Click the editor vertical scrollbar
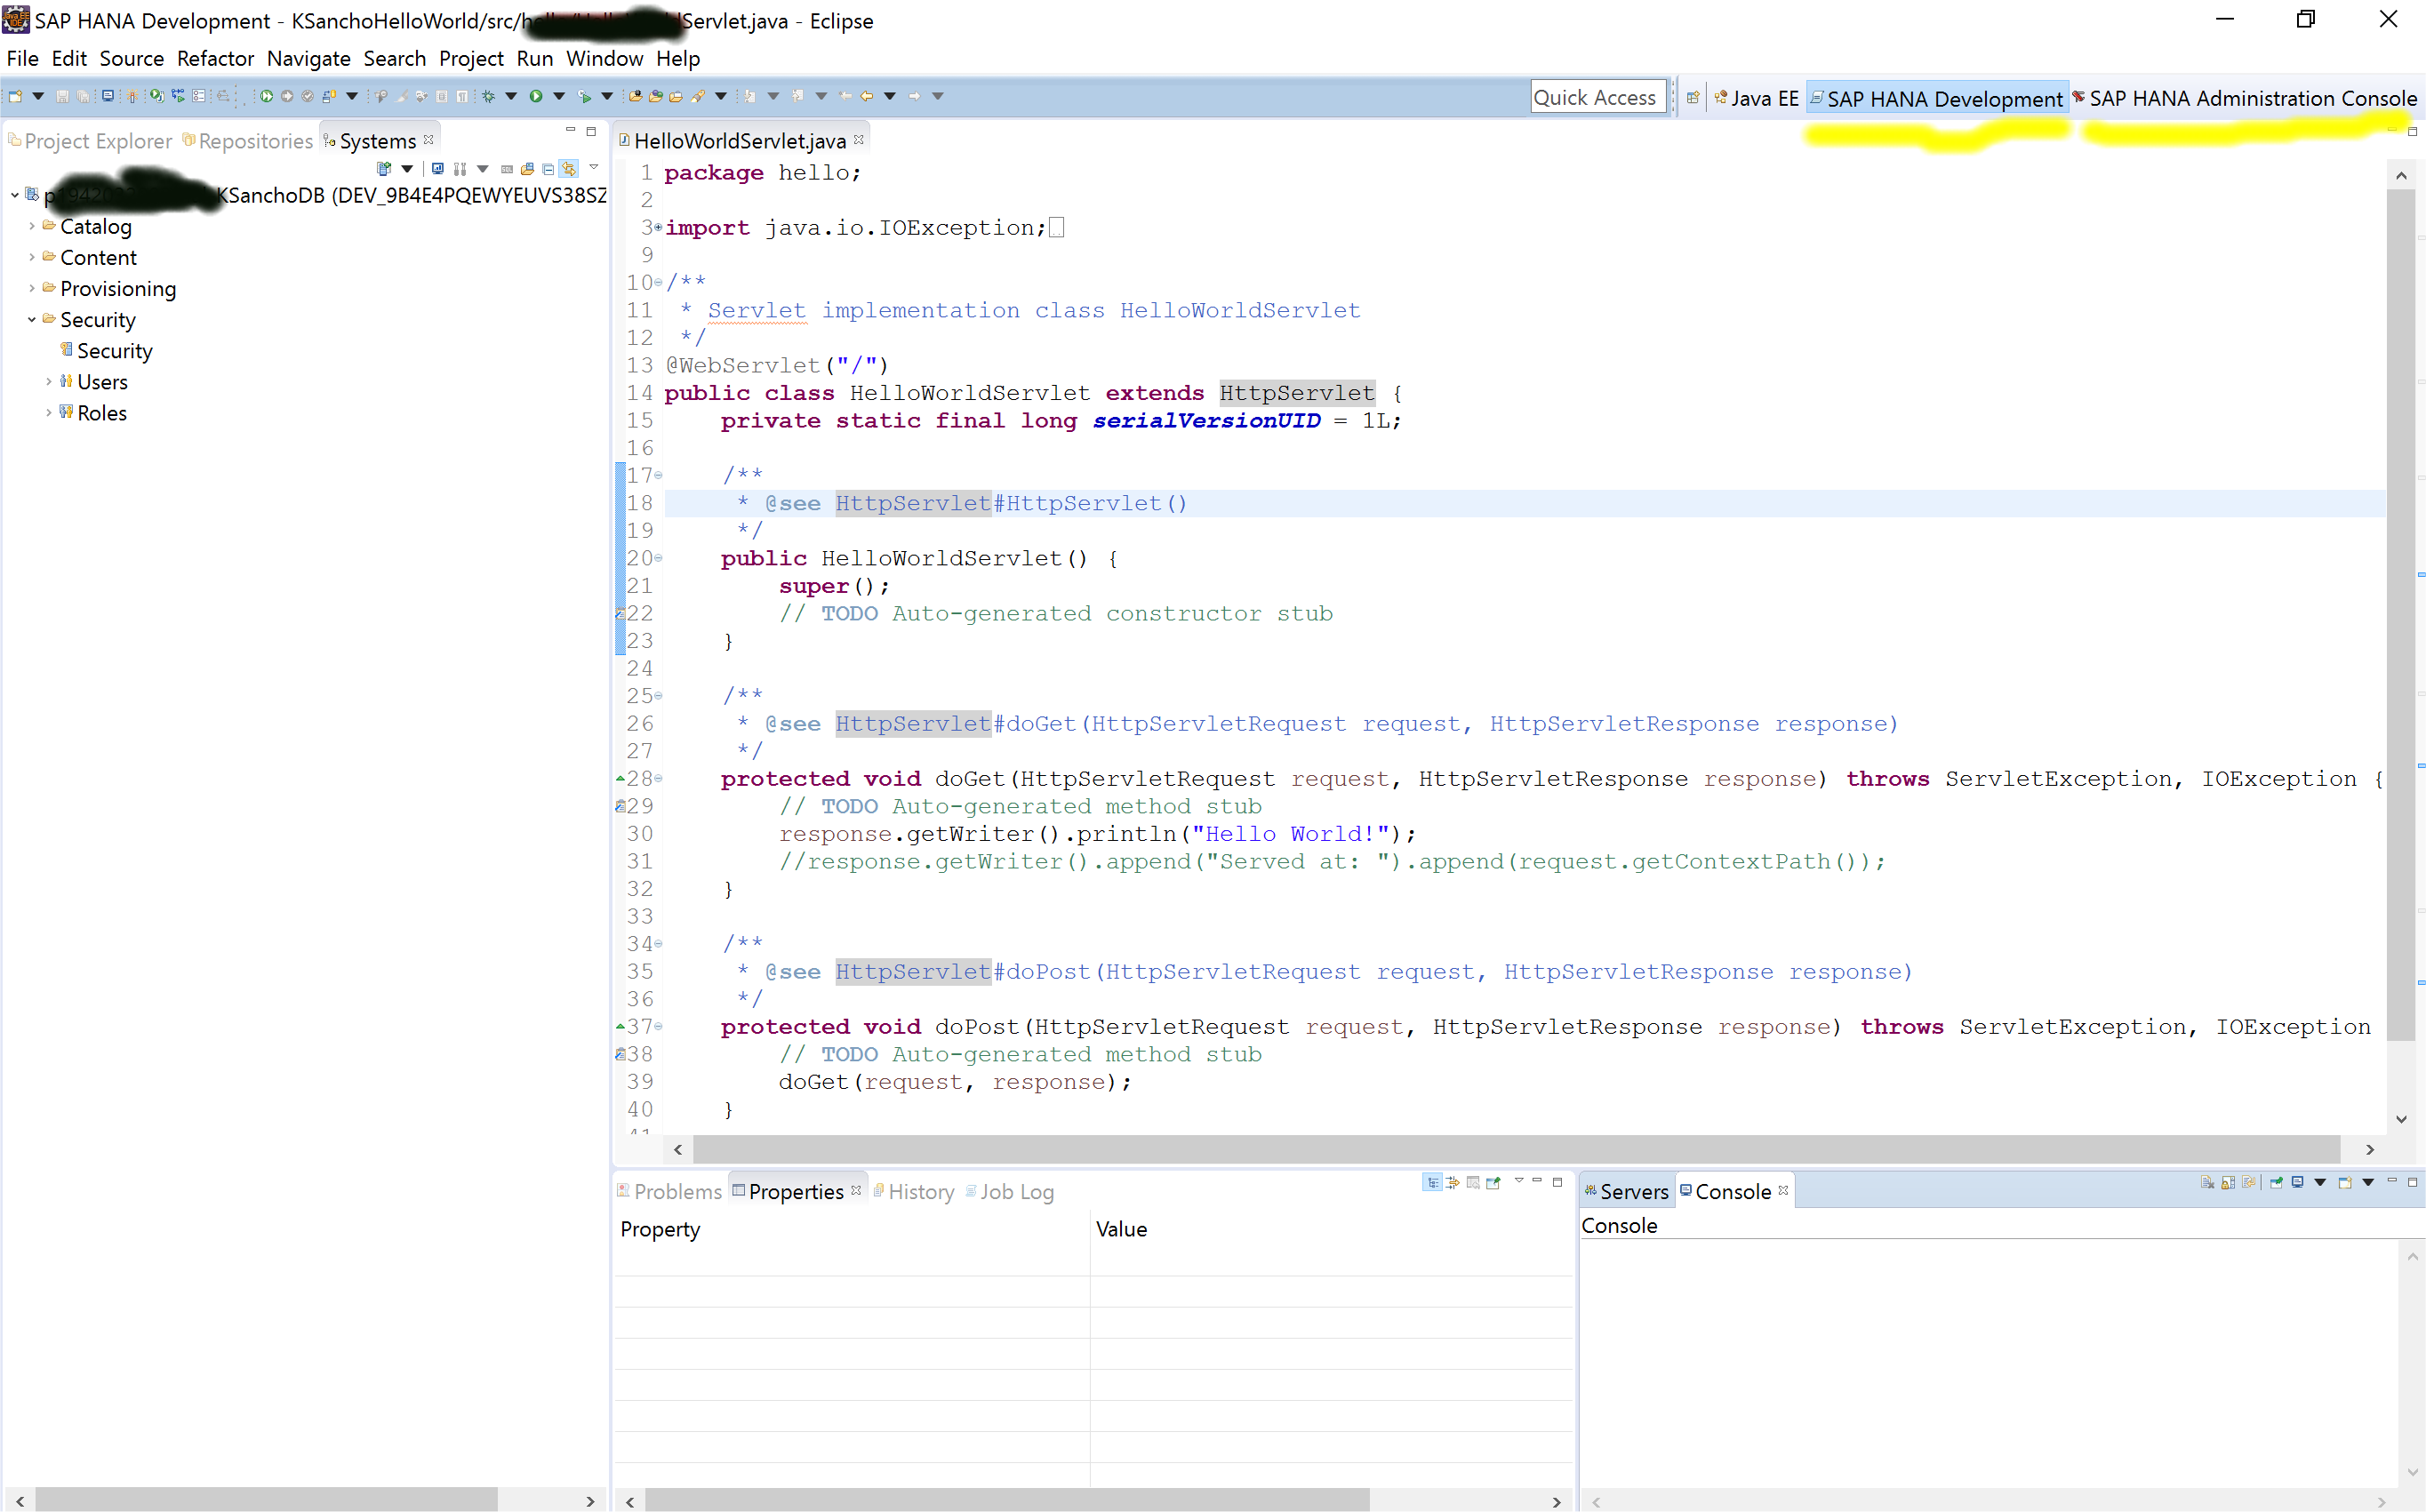The image size is (2426, 1512). tap(2400, 615)
